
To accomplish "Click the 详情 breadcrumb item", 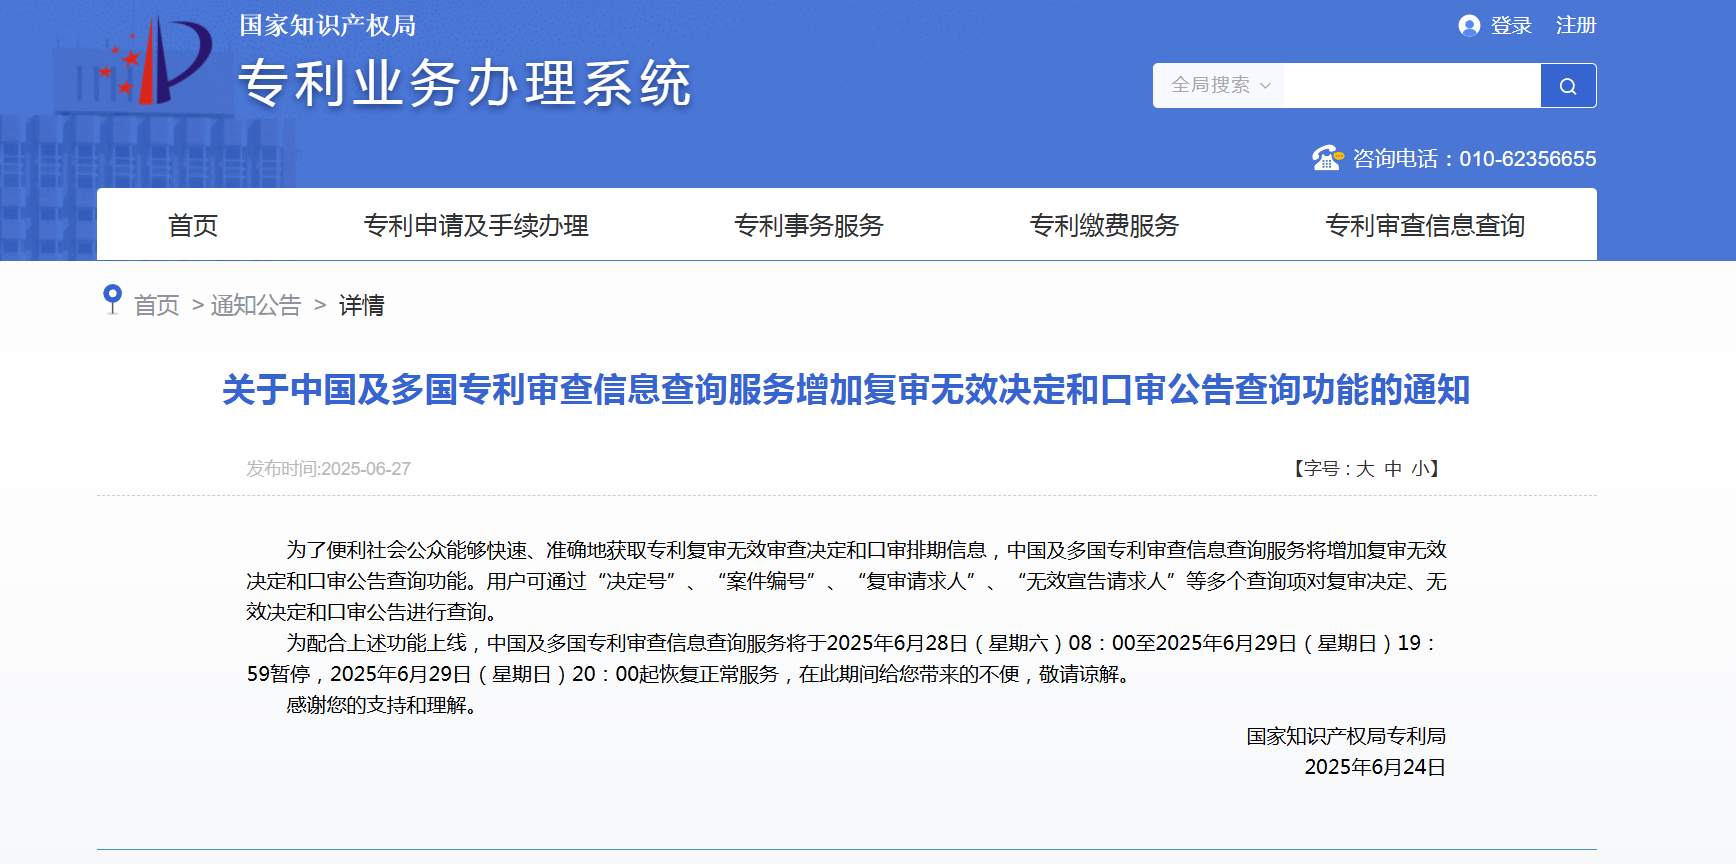I will click(362, 305).
